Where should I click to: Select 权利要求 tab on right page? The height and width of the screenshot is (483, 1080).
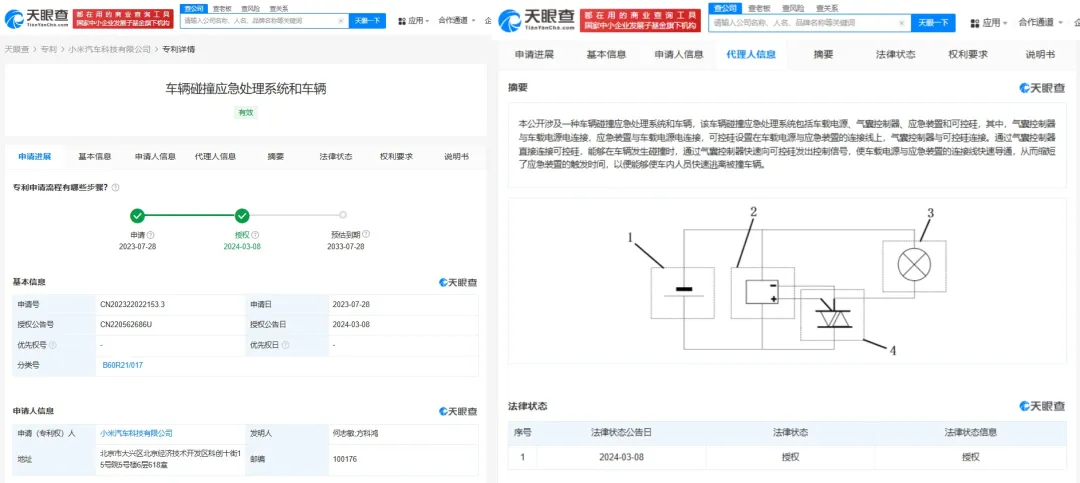(968, 54)
